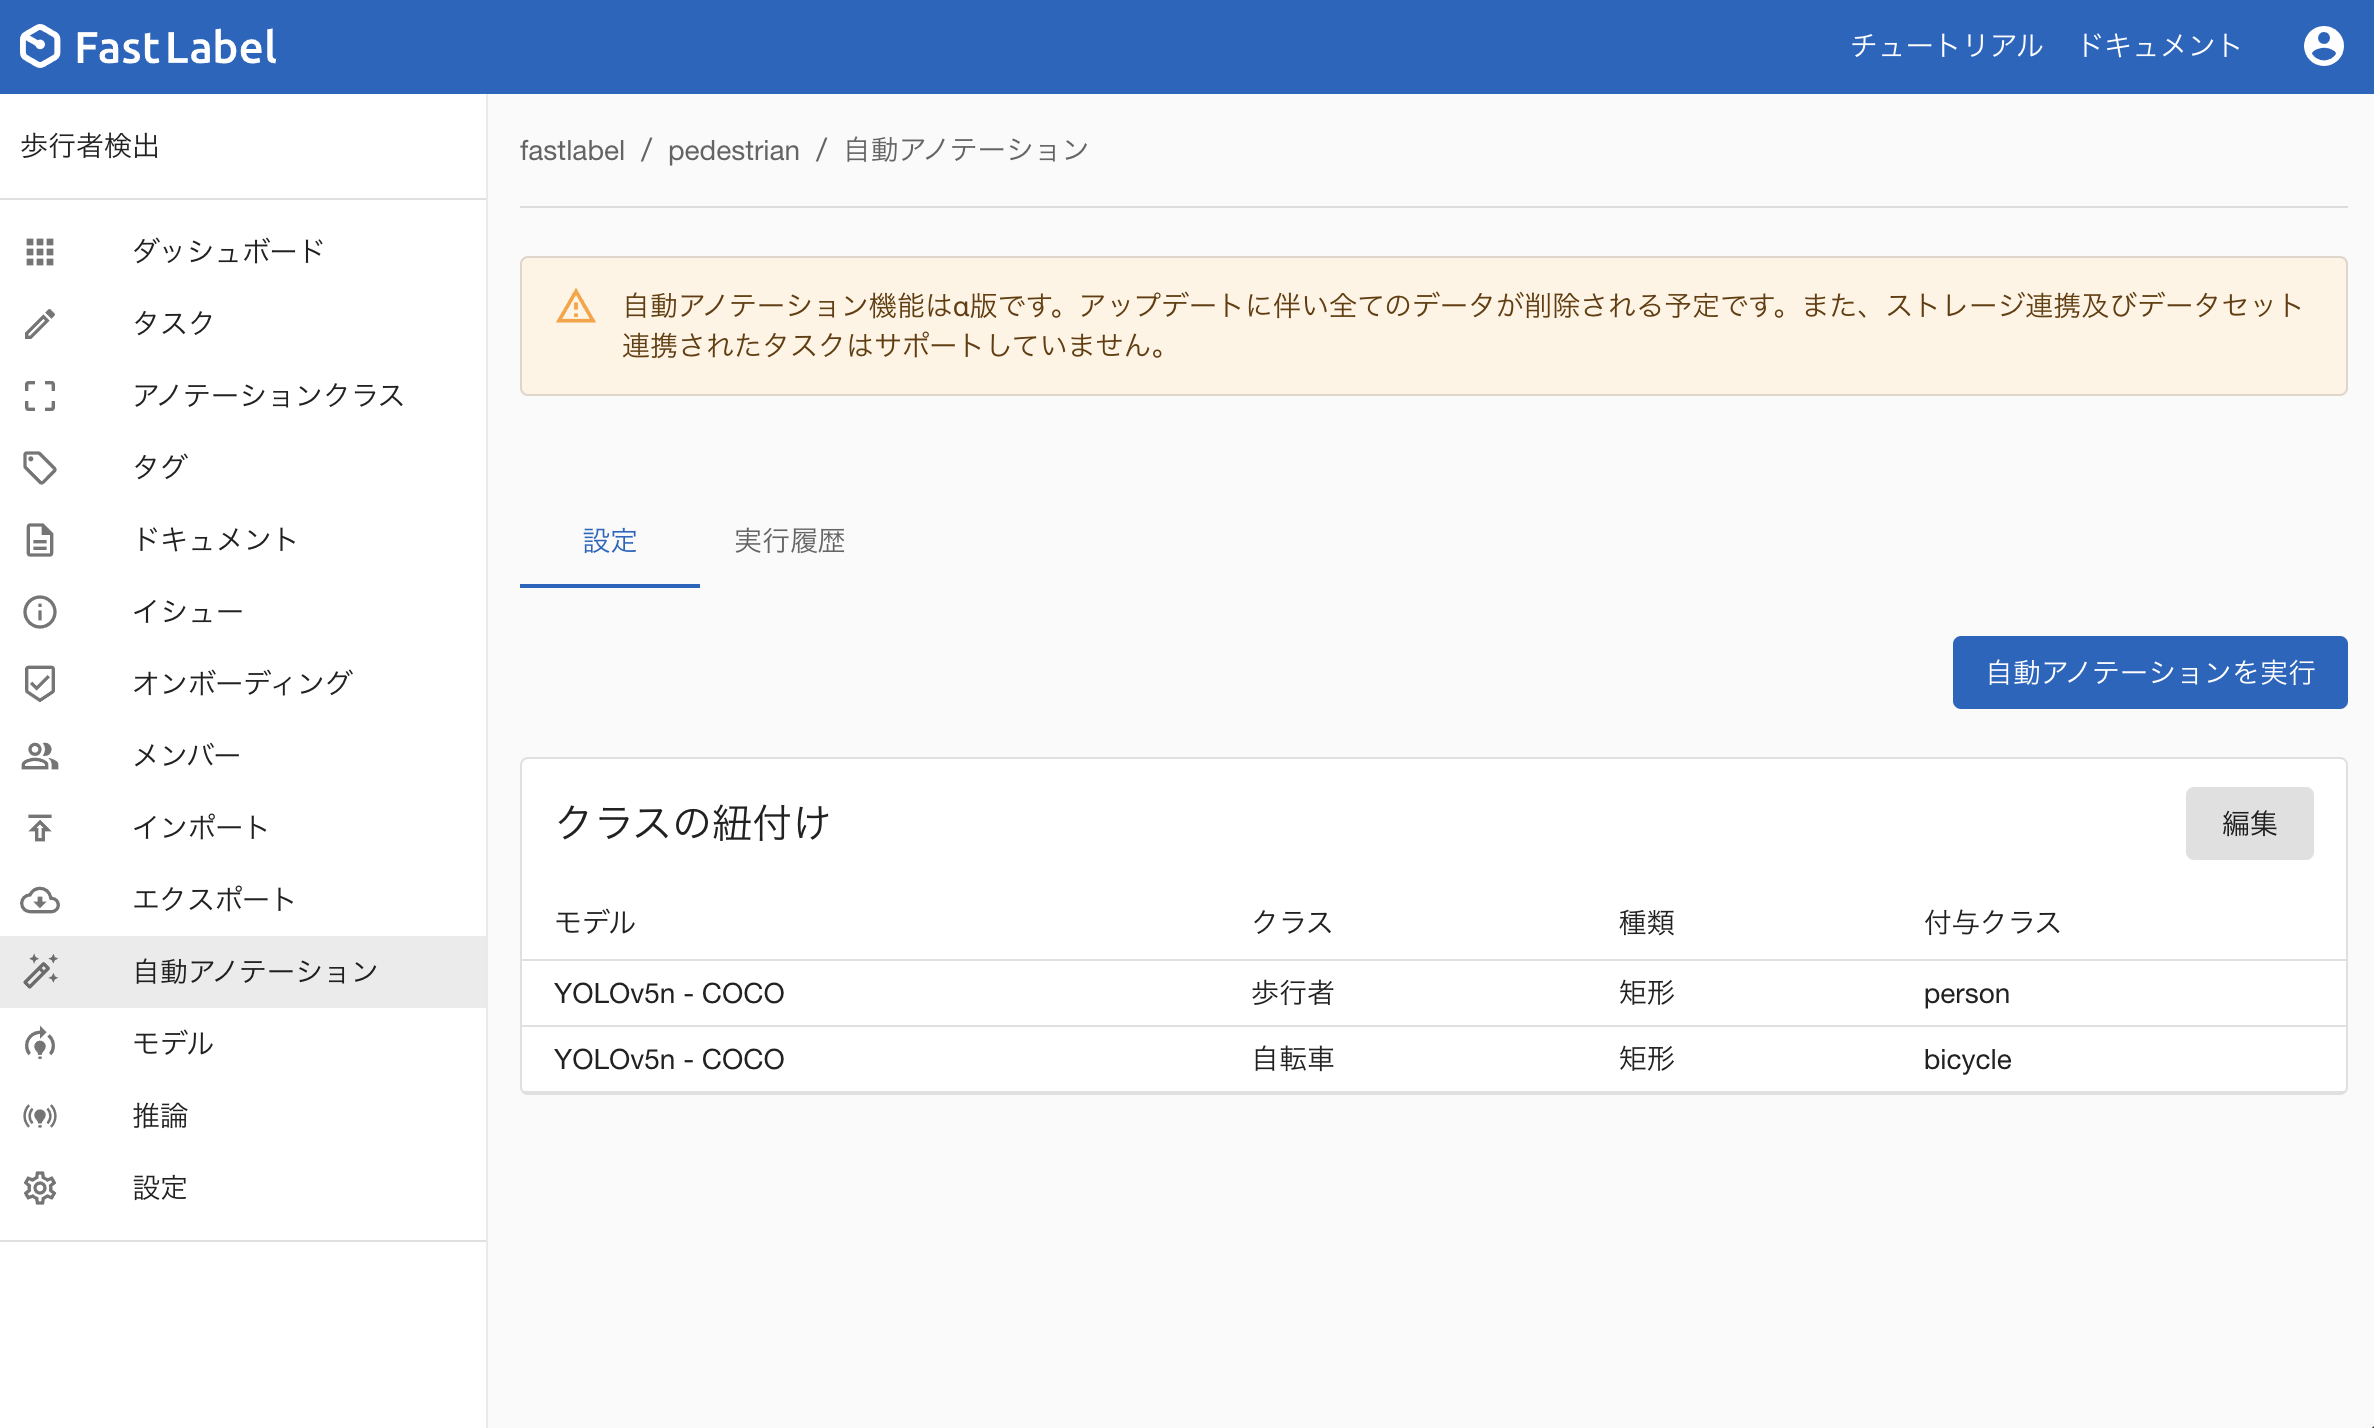Screen dimensions: 2374x1428
Task: Click the model training icon beside モデル
Action: [40, 1043]
